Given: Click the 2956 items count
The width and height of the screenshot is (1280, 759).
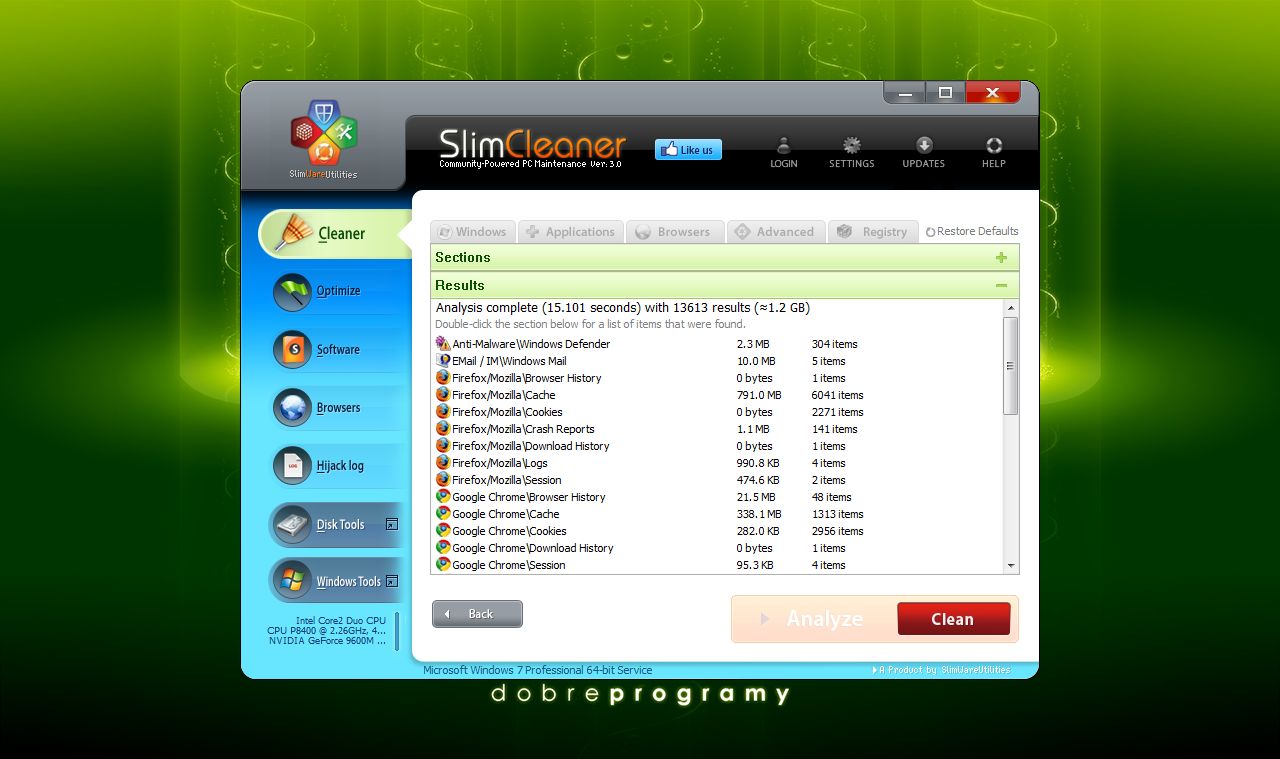Looking at the screenshot, I should click(x=837, y=531).
